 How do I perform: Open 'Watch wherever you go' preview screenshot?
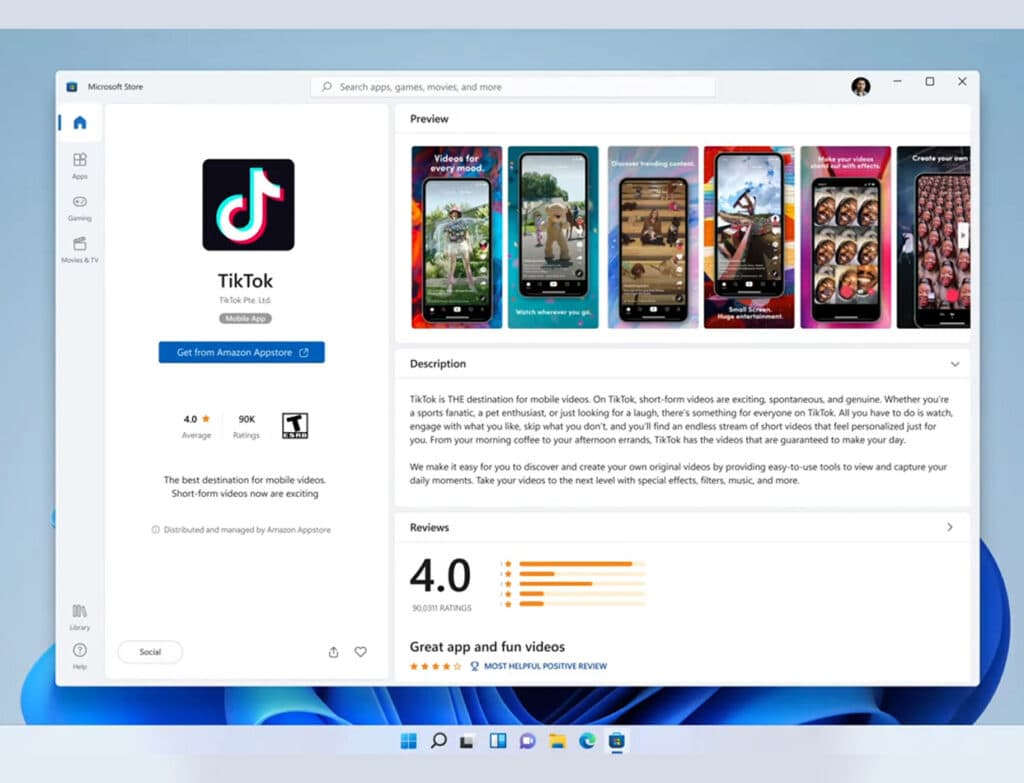(553, 237)
